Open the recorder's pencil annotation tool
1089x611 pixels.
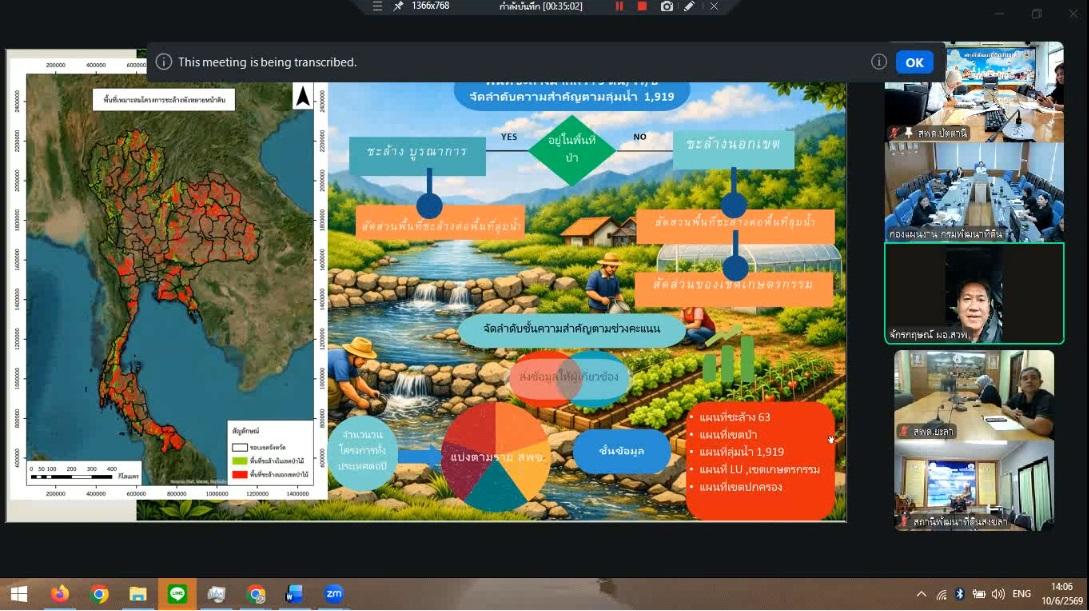click(689, 6)
